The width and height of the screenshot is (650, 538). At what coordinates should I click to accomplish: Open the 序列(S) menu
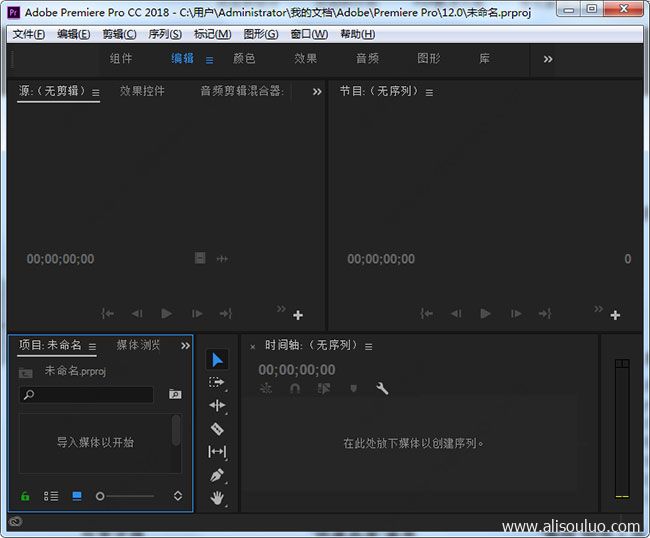point(165,34)
